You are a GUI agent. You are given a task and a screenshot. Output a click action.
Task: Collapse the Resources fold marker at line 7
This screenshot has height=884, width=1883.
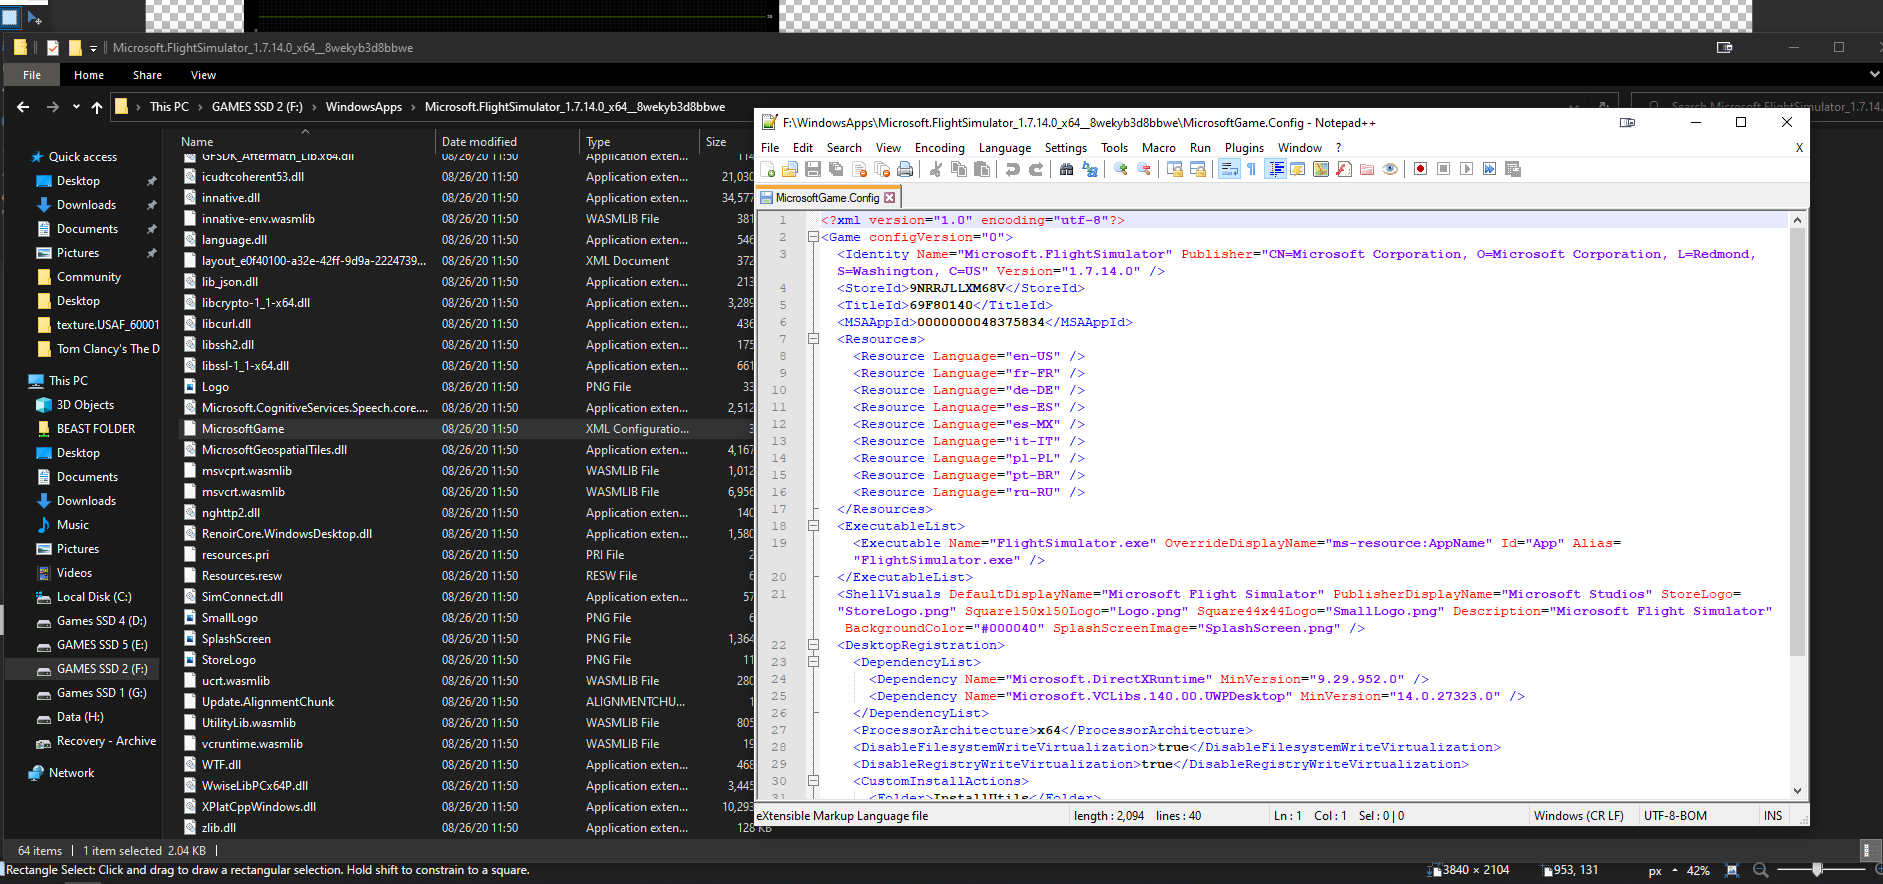(x=813, y=339)
